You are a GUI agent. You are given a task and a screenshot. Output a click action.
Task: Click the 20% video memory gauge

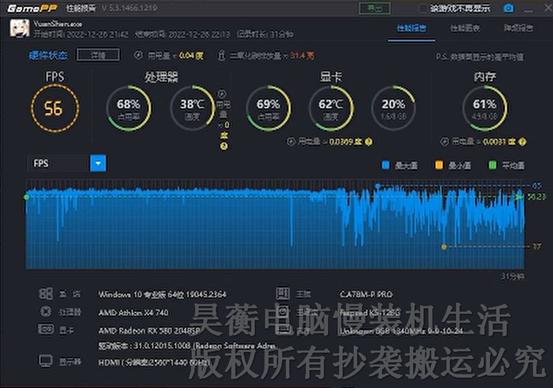click(393, 108)
